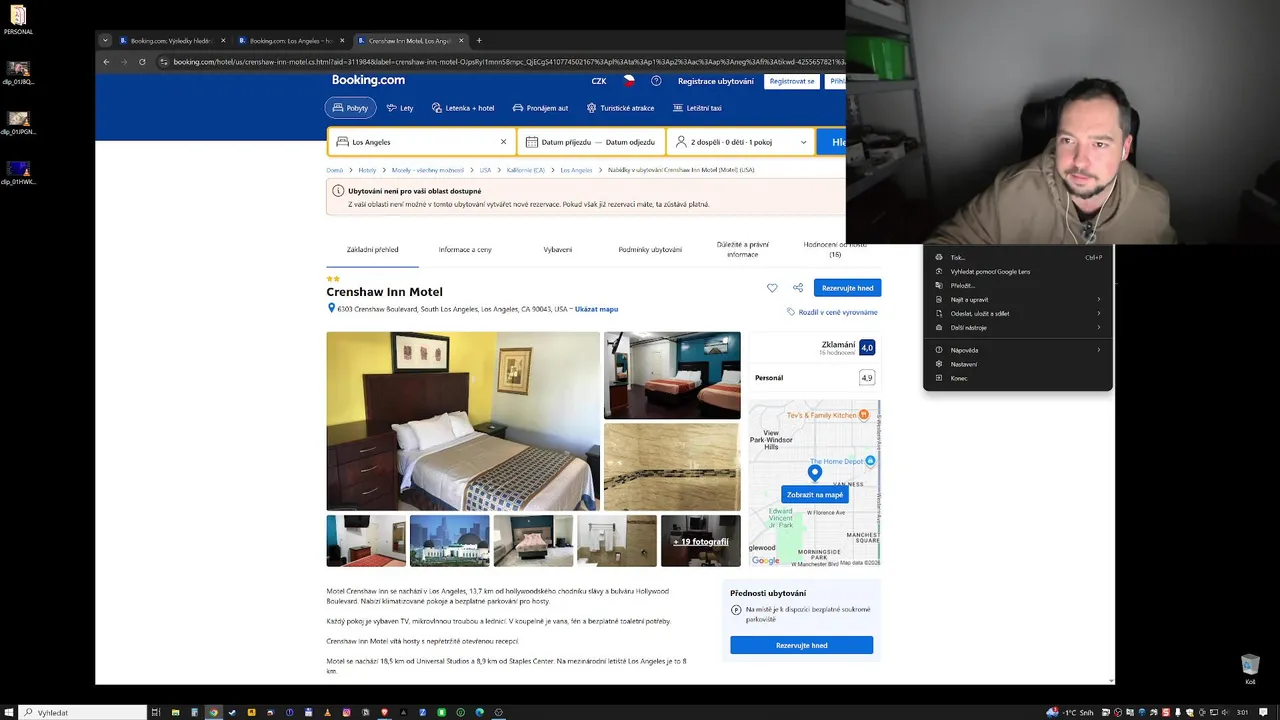Click the Registrovat se button

[x=792, y=81]
